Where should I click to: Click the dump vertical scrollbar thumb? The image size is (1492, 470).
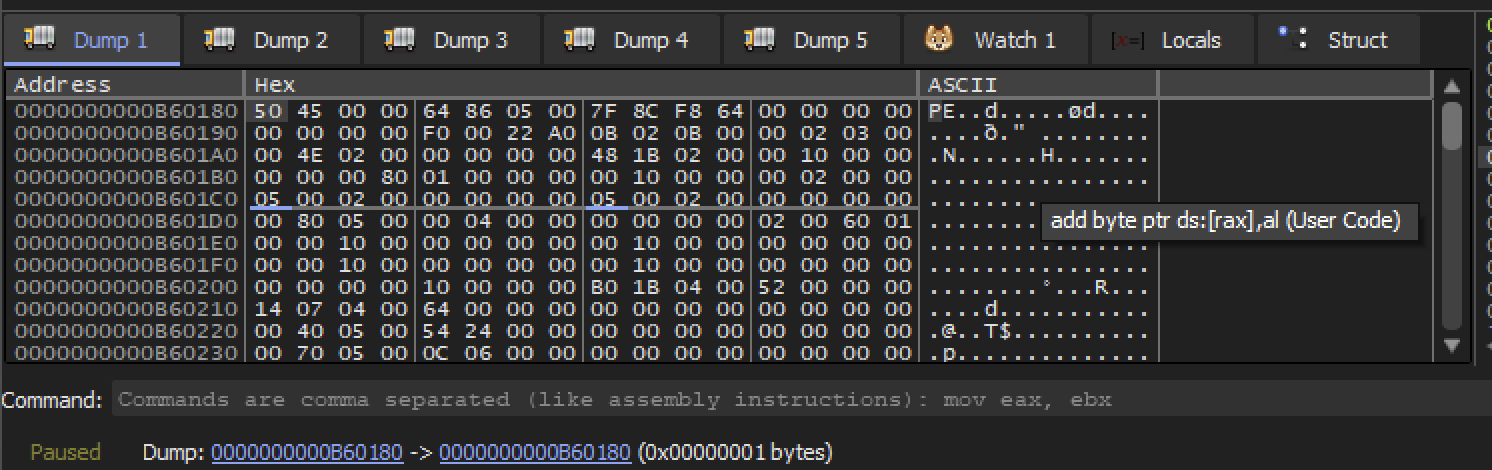[x=1453, y=126]
